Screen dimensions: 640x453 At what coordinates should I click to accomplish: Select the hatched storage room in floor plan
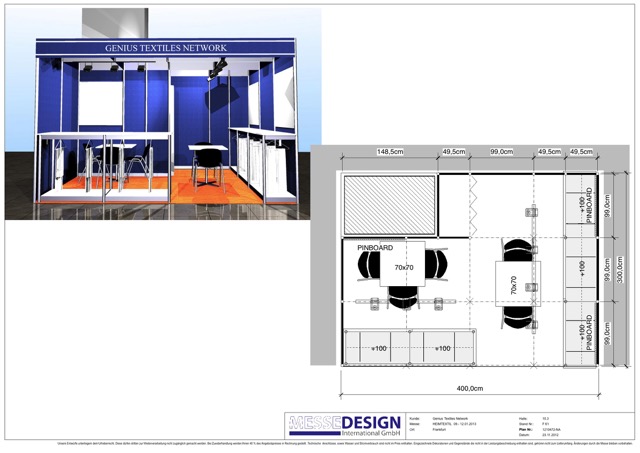click(389, 205)
